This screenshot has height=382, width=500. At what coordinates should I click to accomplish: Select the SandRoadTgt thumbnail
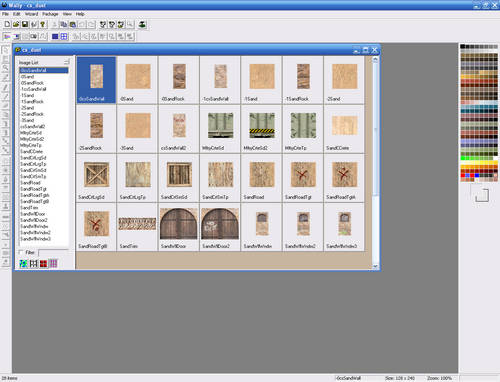303,178
